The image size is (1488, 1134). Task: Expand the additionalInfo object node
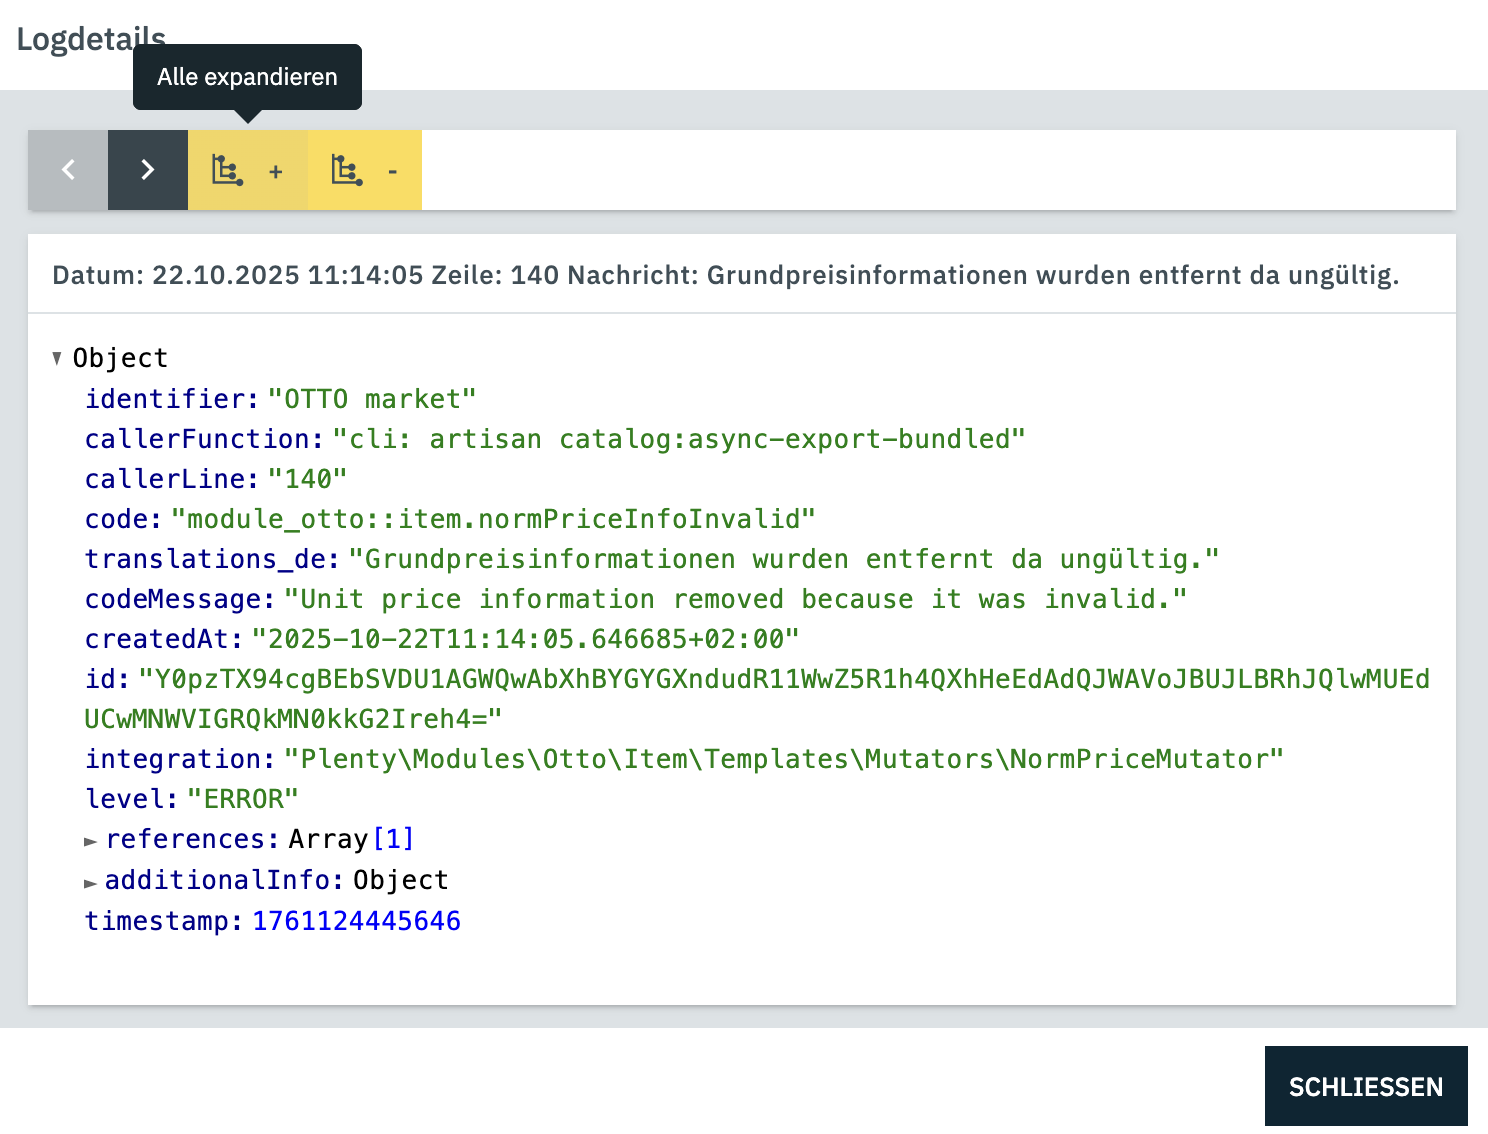(x=91, y=882)
